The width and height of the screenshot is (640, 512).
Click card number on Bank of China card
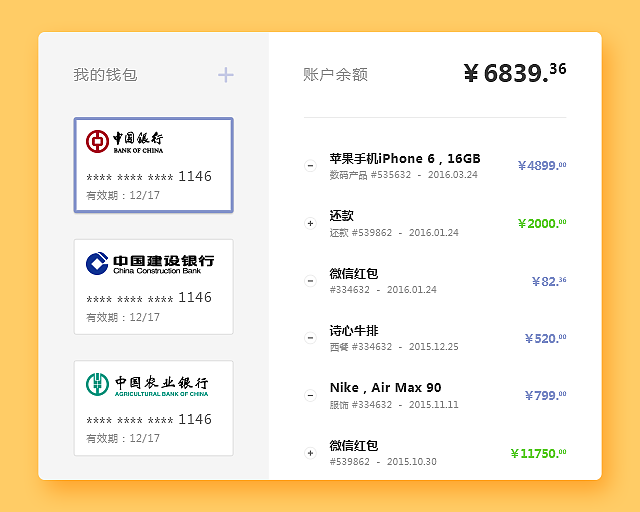149,176
